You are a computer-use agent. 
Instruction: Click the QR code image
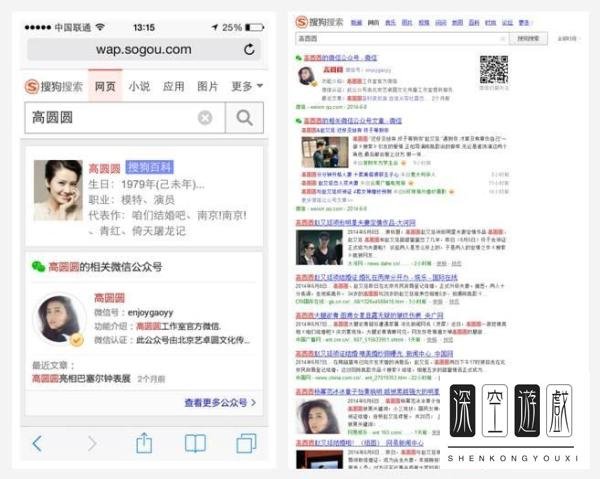click(494, 70)
